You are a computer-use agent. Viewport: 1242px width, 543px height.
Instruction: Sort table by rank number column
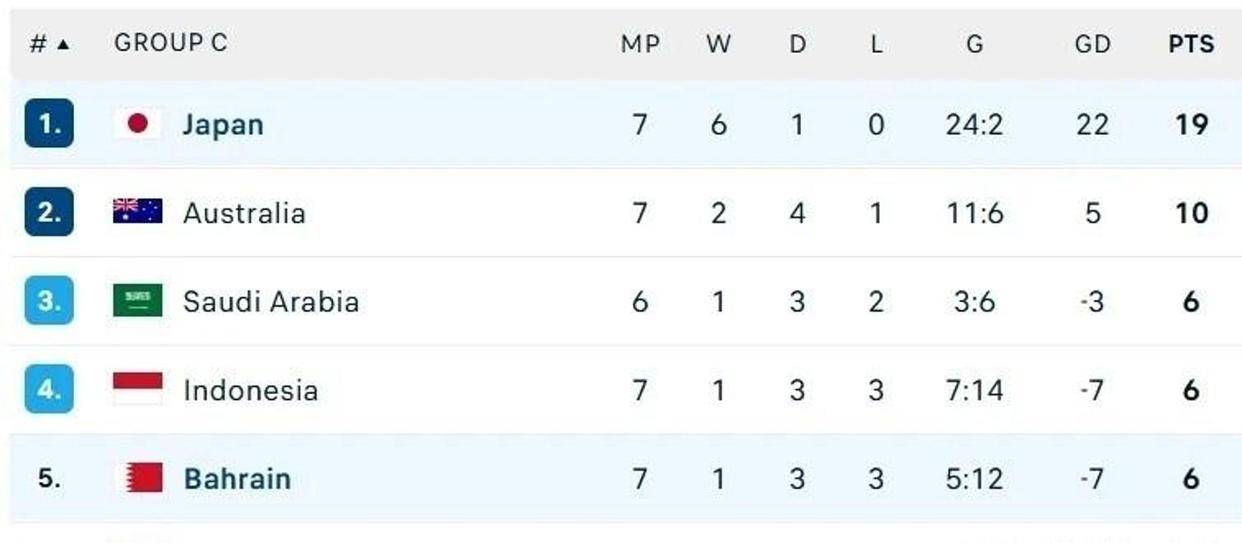(49, 44)
